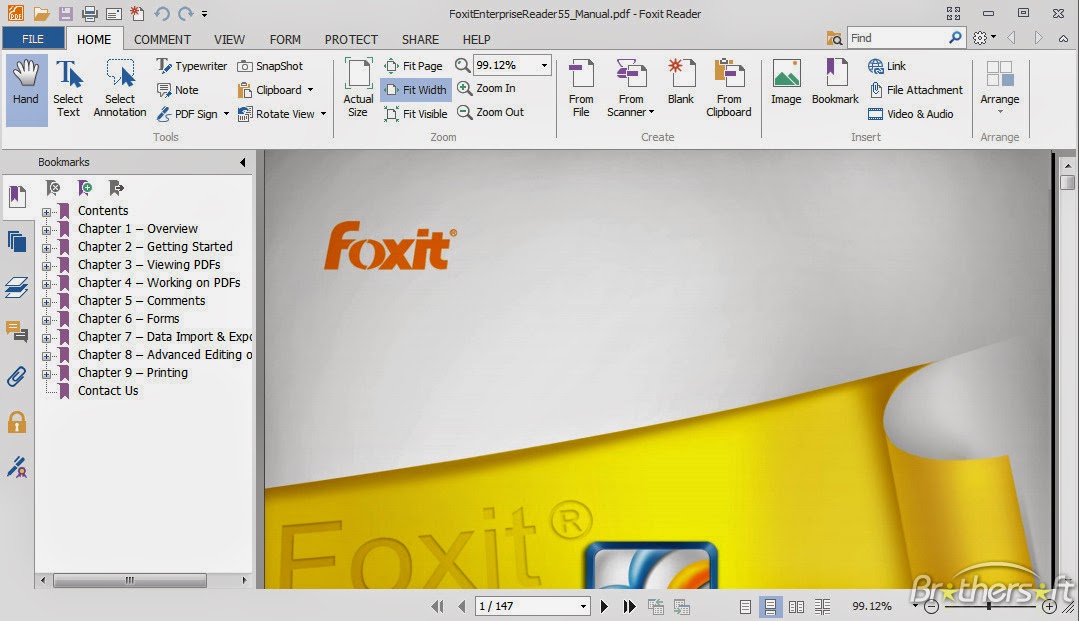1079x621 pixels.
Task: Open Rotate View dropdown arrow
Action: (x=323, y=114)
